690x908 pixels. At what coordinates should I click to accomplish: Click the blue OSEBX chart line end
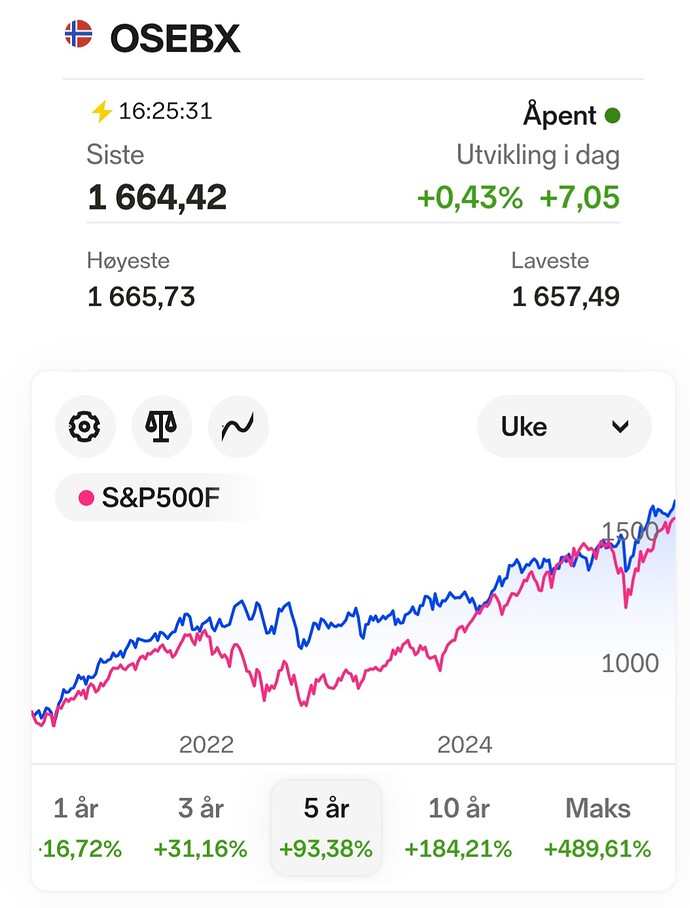click(x=673, y=503)
